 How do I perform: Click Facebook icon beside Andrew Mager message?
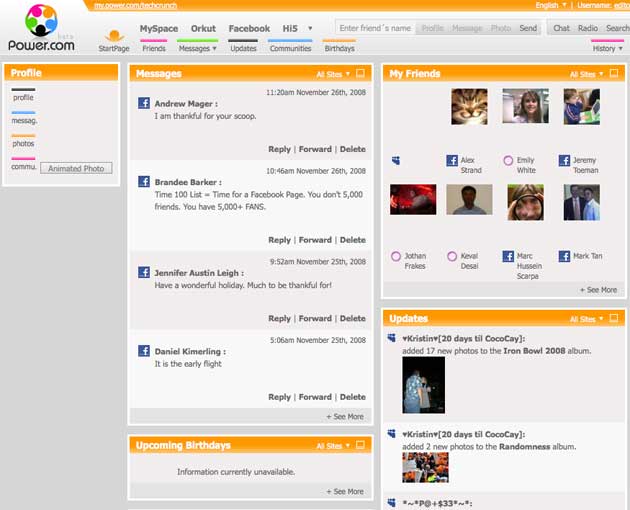[144, 103]
